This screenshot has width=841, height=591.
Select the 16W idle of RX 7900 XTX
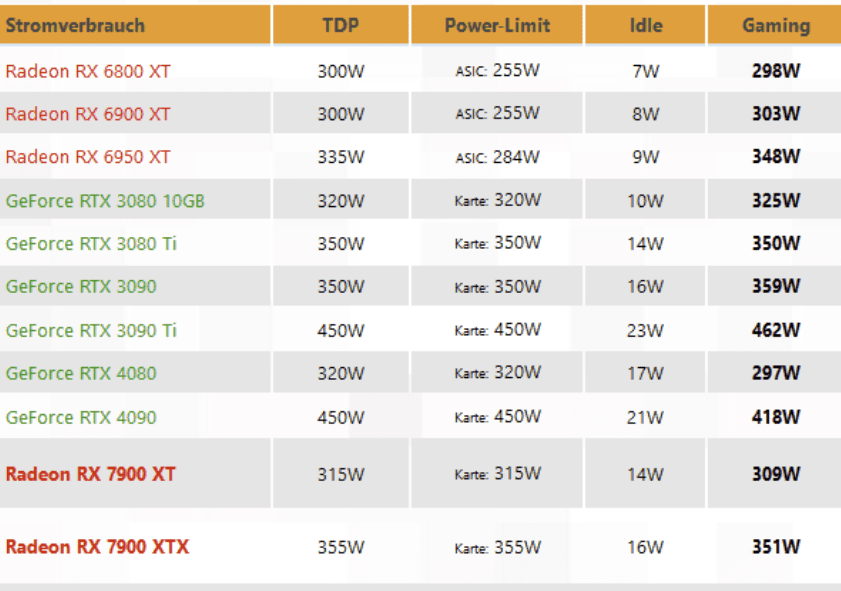click(646, 547)
